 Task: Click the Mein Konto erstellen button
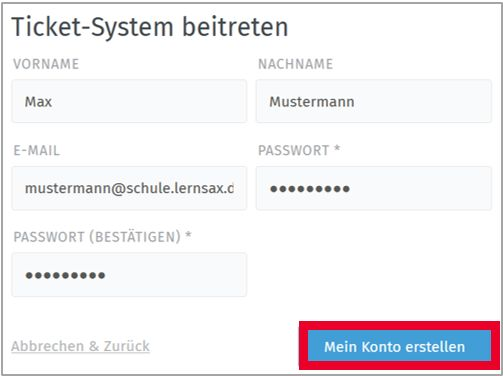point(399,346)
